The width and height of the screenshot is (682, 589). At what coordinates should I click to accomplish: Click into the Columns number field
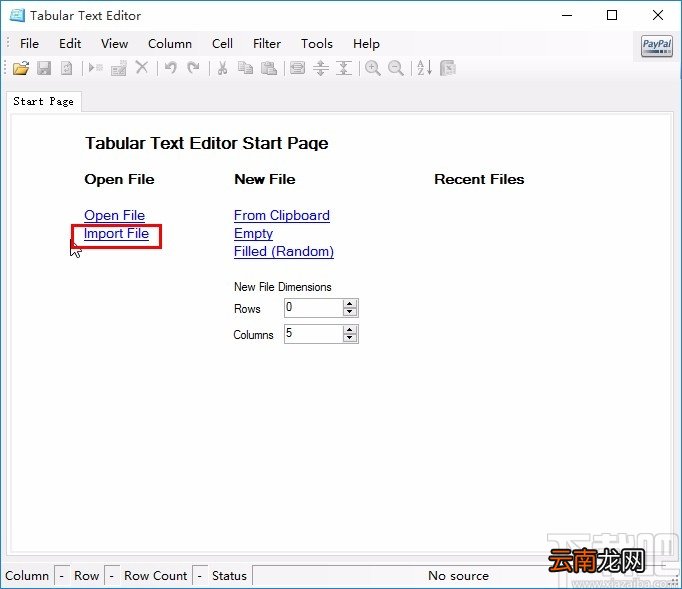coord(313,334)
